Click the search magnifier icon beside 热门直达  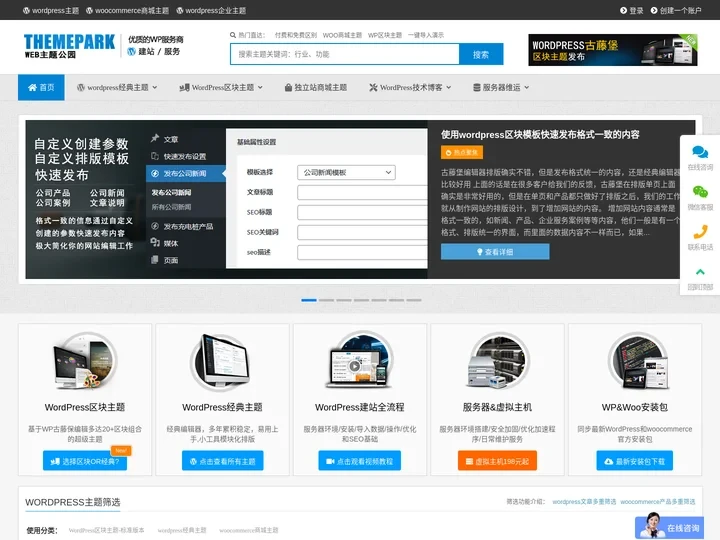(x=233, y=35)
